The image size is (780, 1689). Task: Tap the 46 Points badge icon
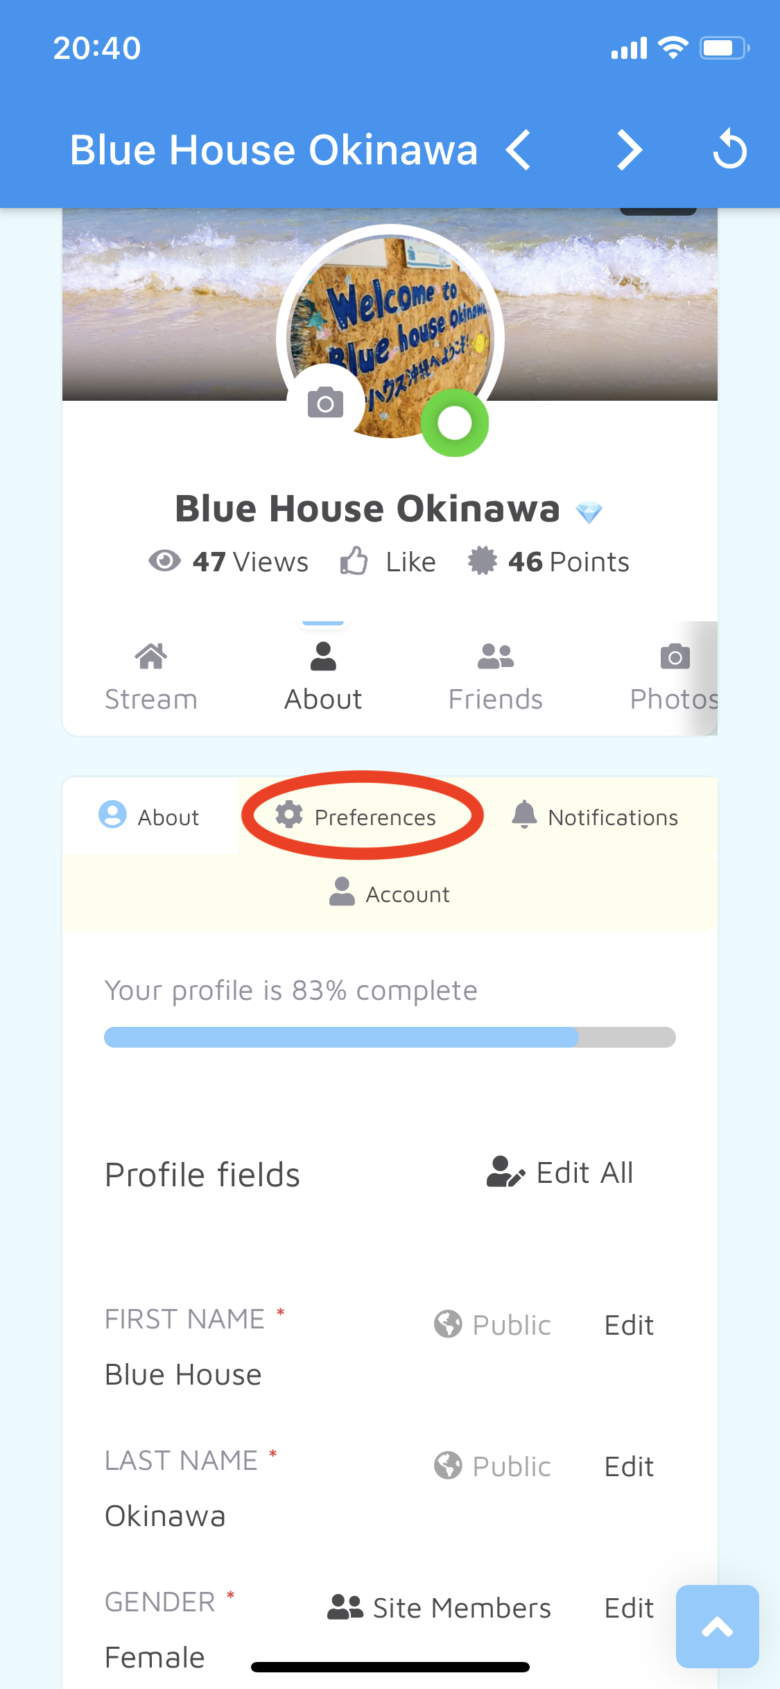pyautogui.click(x=482, y=561)
